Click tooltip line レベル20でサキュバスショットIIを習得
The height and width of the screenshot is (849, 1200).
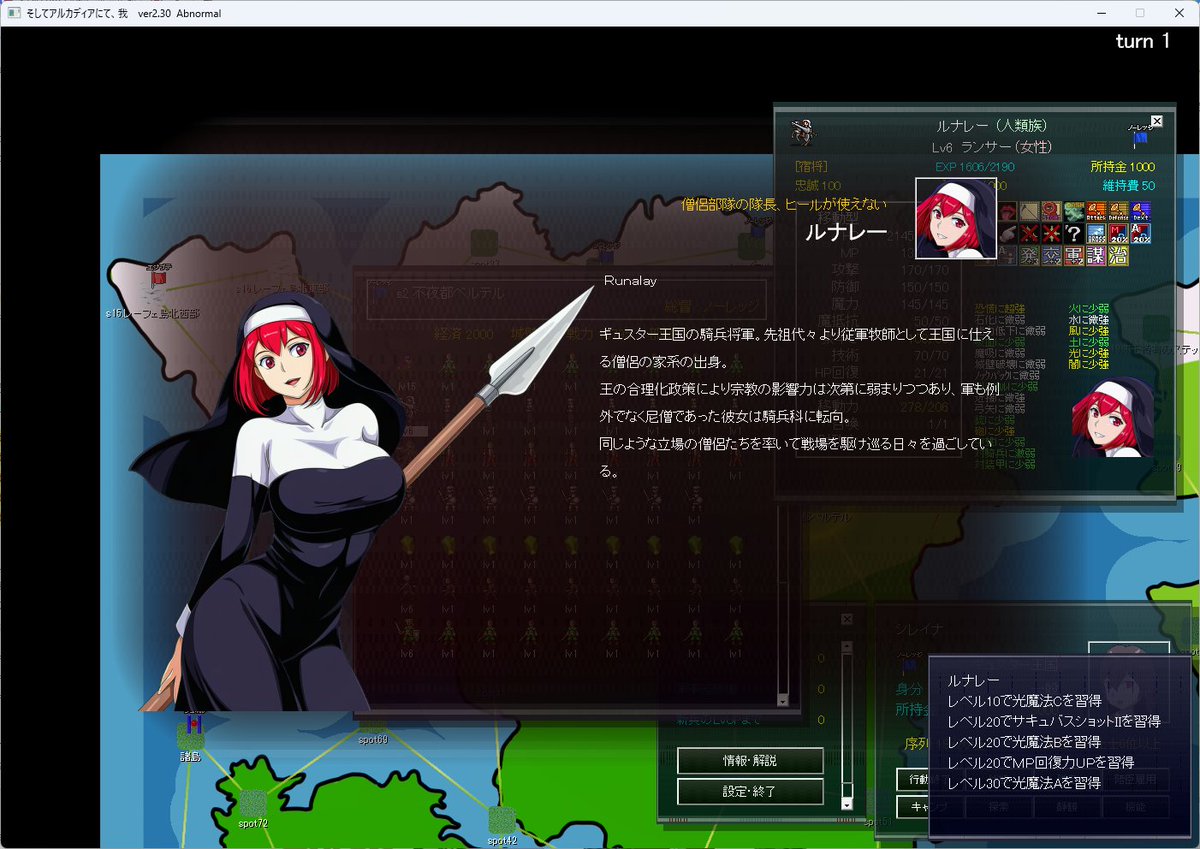tap(1053, 721)
